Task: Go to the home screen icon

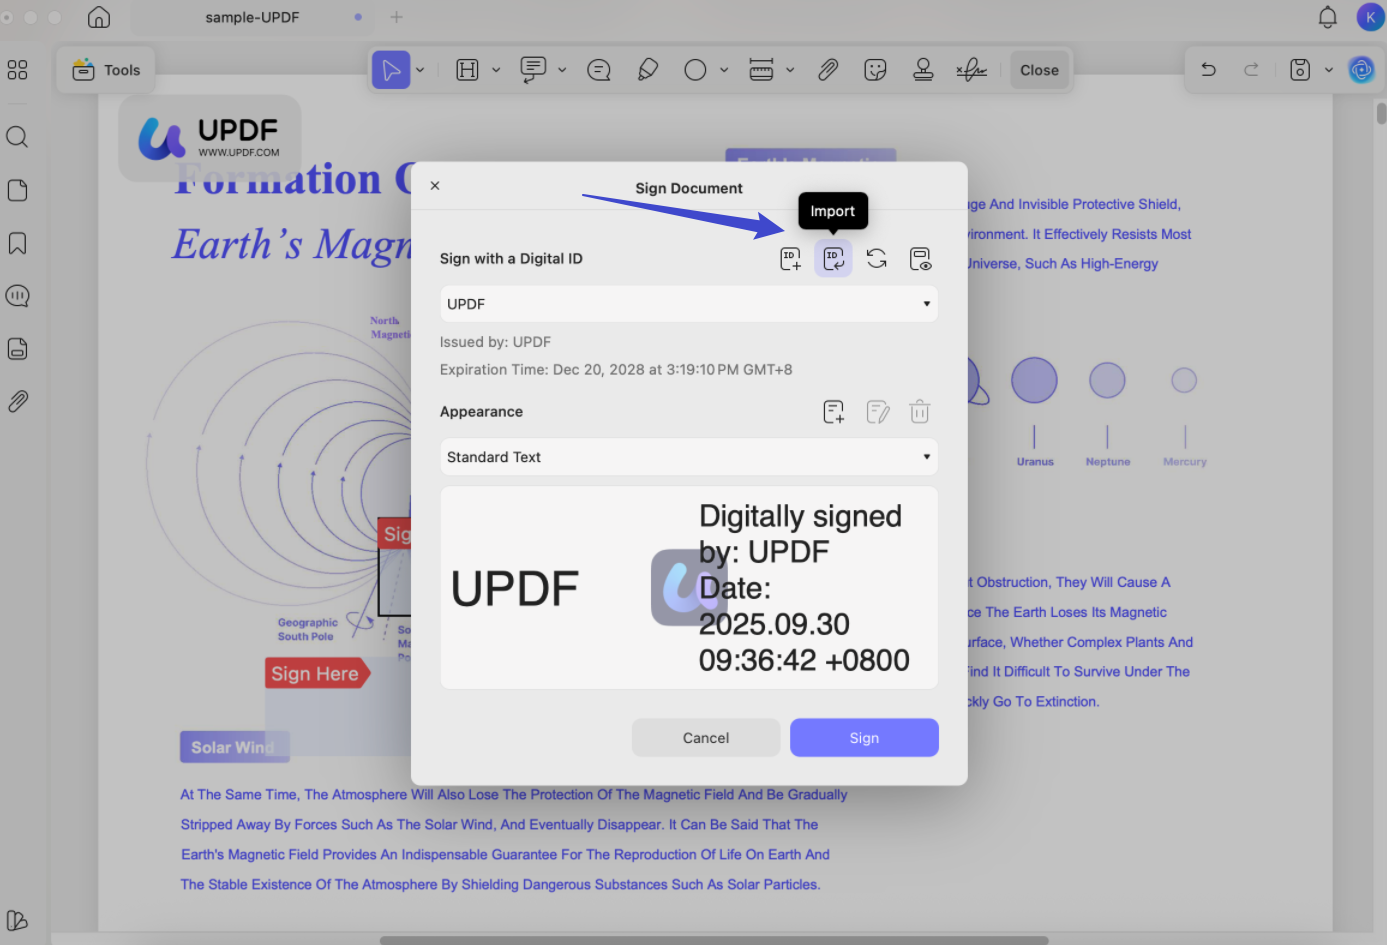Action: point(99,17)
